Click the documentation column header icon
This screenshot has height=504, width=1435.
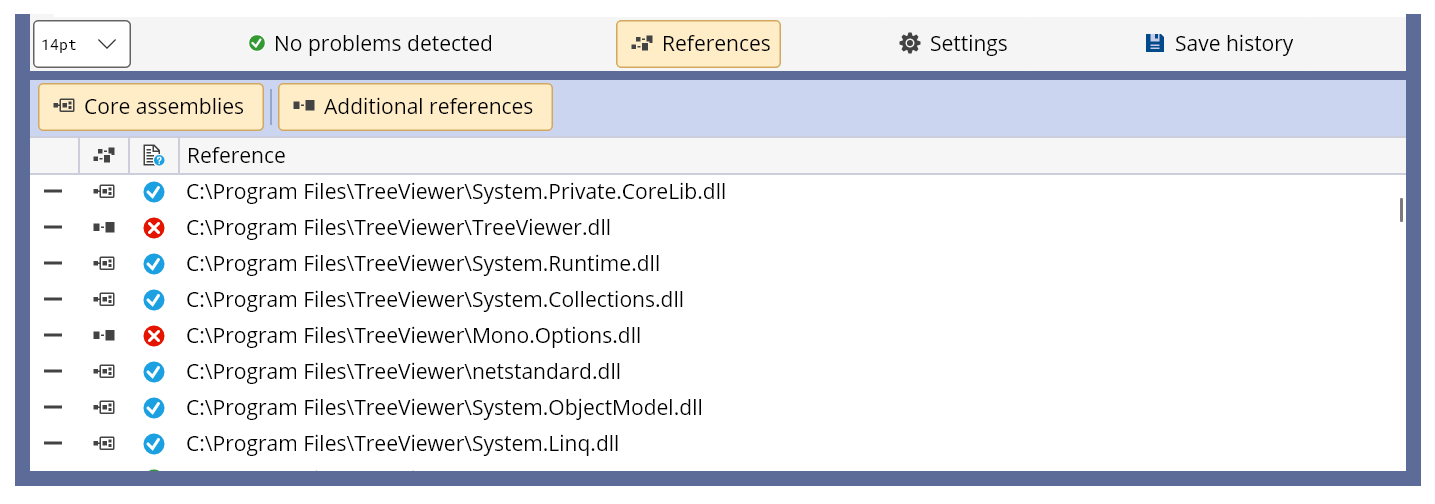[x=154, y=155]
